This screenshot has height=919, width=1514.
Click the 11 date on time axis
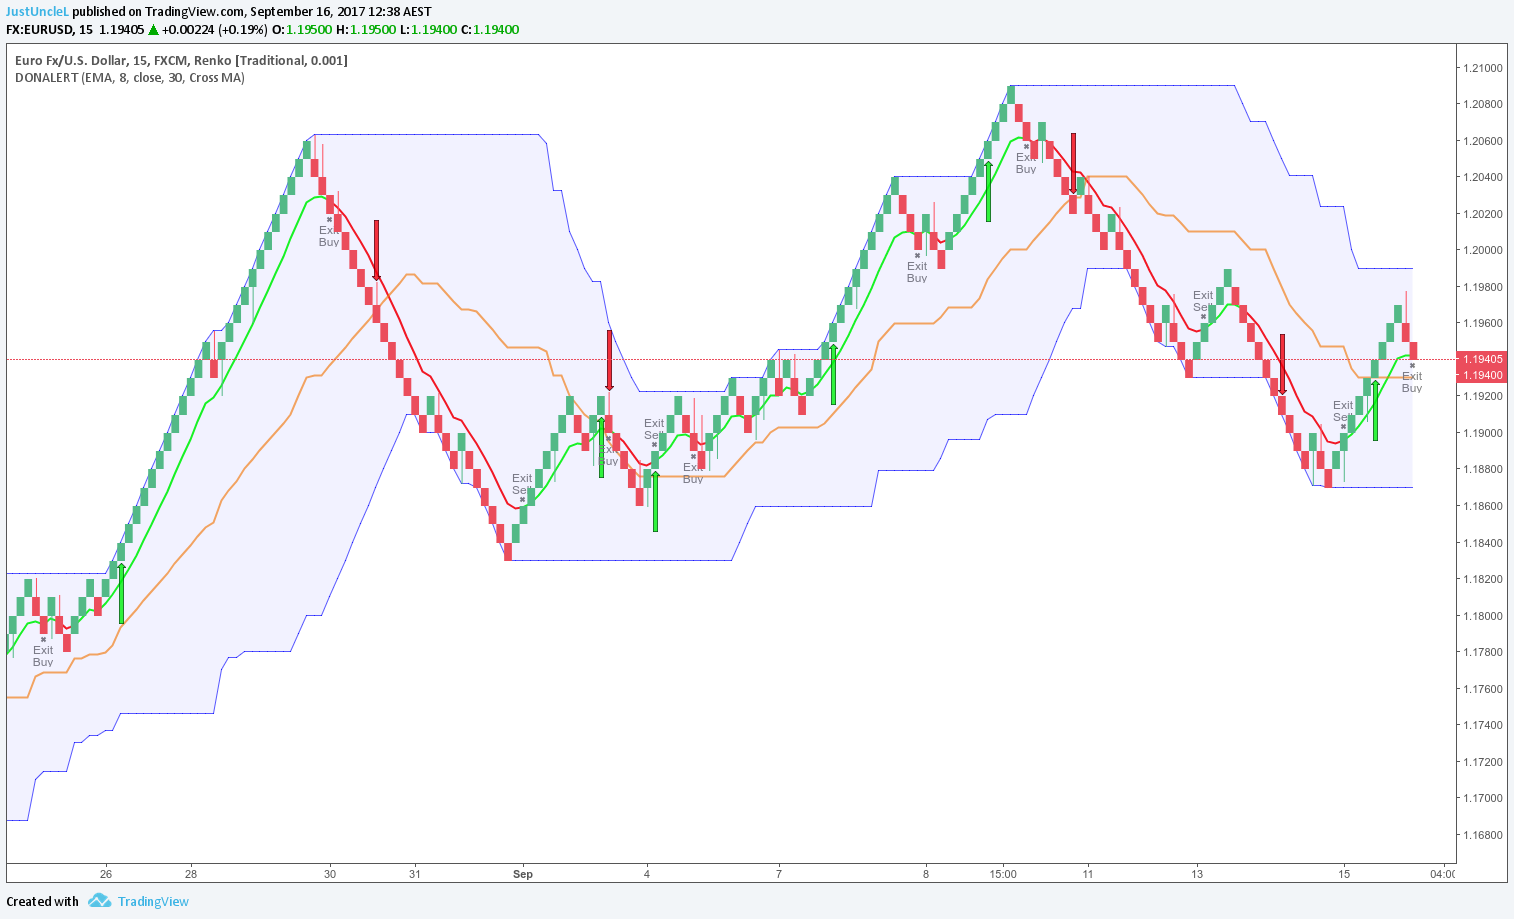coord(1088,874)
